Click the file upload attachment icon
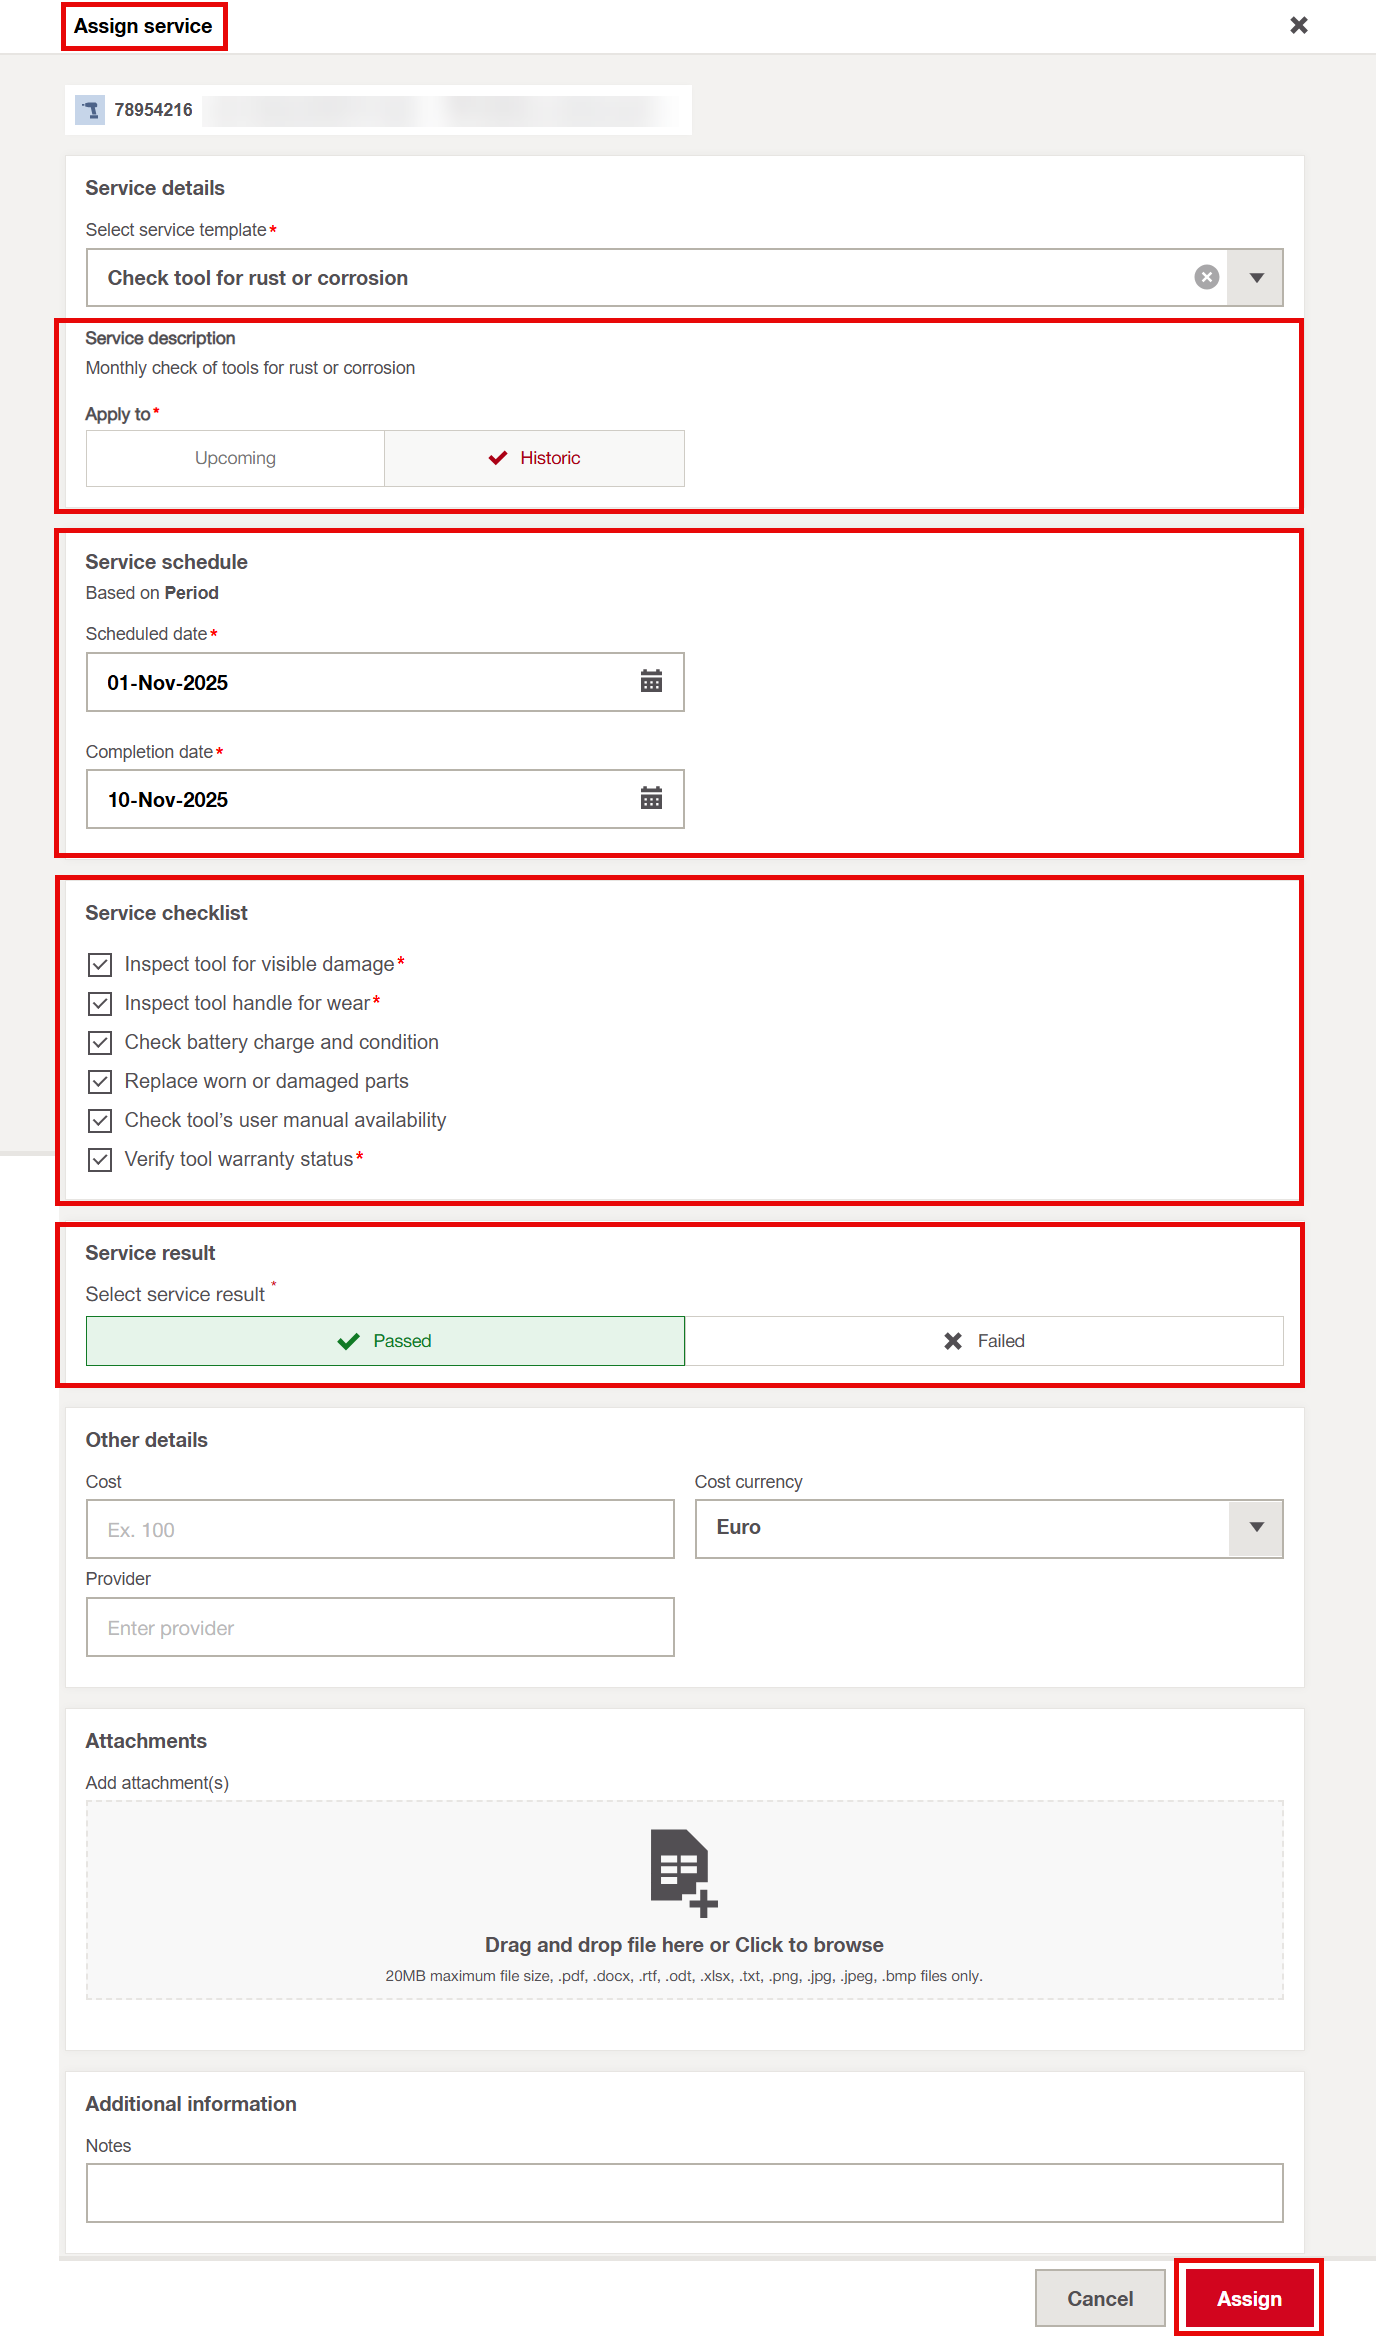1376x2342 pixels. [683, 1872]
